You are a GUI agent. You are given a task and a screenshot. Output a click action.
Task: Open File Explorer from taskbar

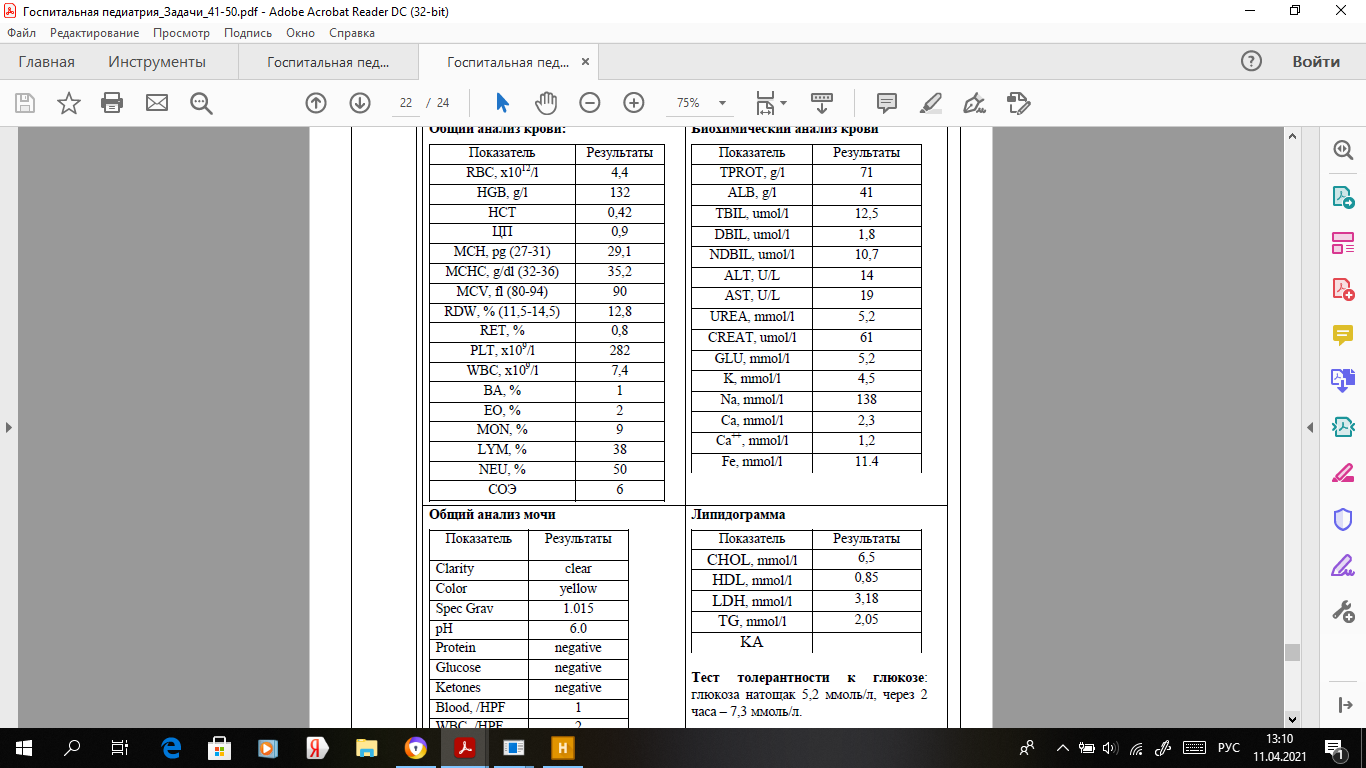click(x=366, y=747)
